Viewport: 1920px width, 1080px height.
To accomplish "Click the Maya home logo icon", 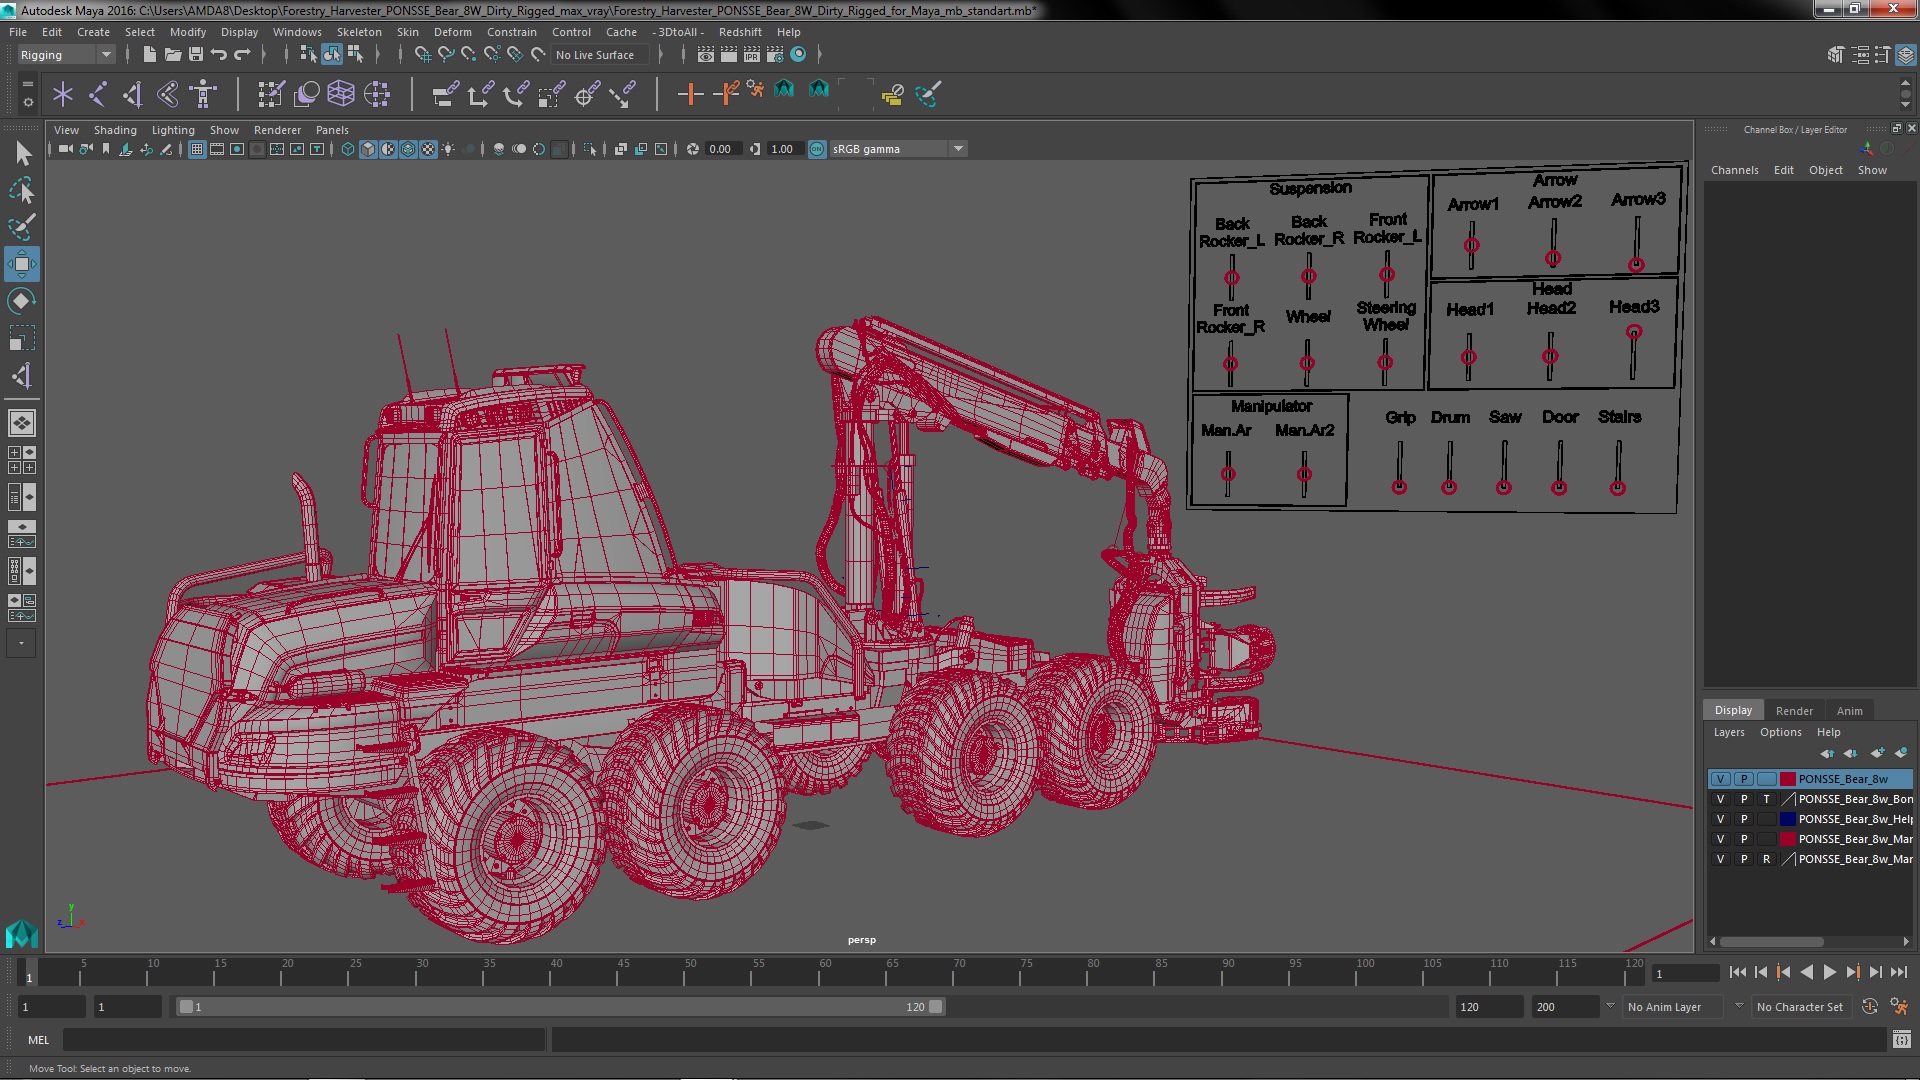I will pos(21,933).
